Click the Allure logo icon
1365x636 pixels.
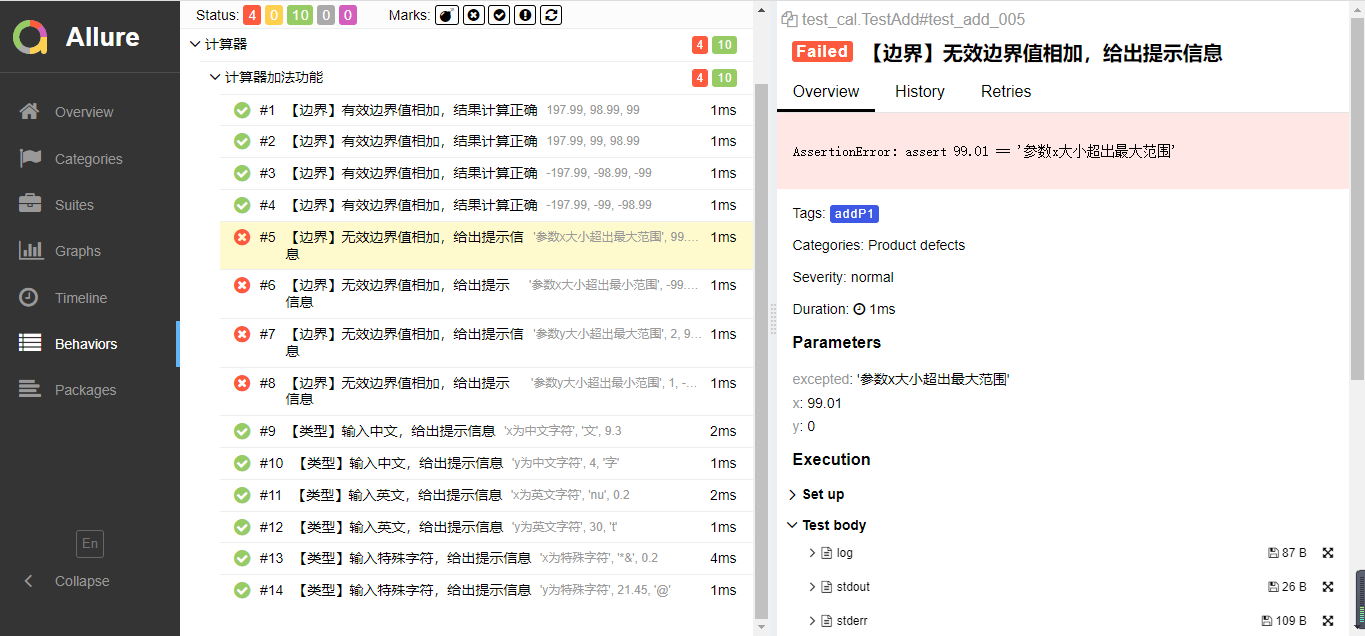pos(30,37)
